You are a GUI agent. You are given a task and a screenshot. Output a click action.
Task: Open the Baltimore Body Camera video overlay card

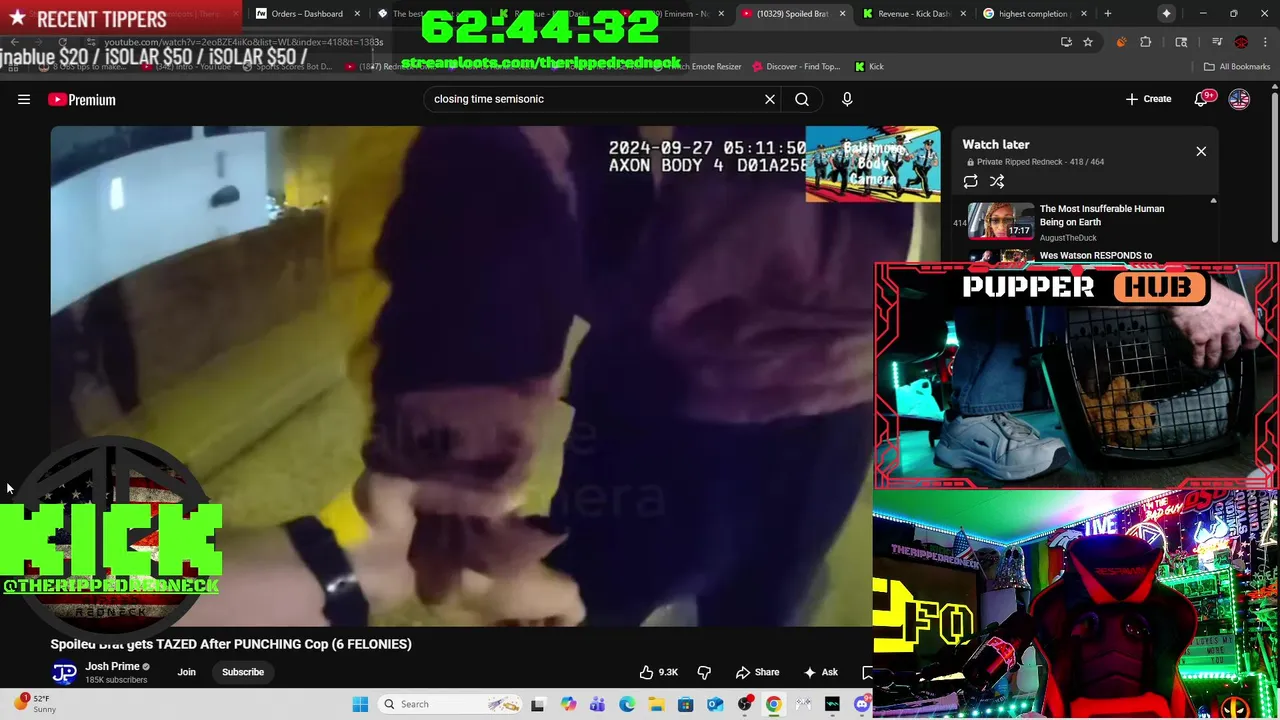coord(872,164)
